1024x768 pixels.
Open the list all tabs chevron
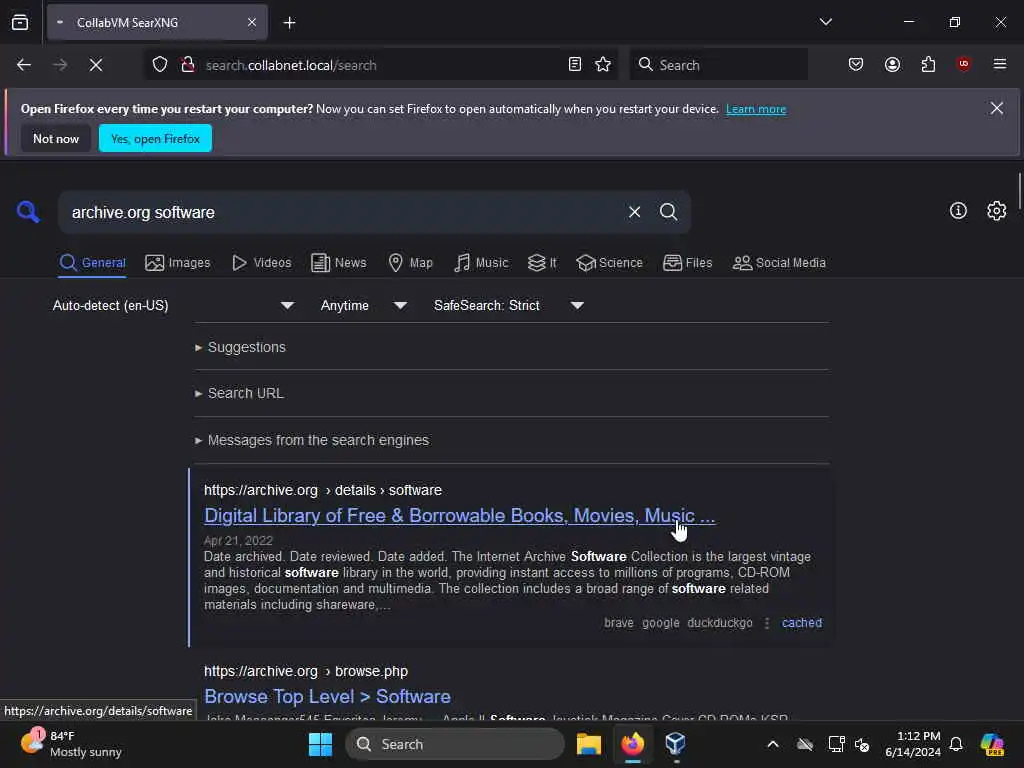click(825, 22)
